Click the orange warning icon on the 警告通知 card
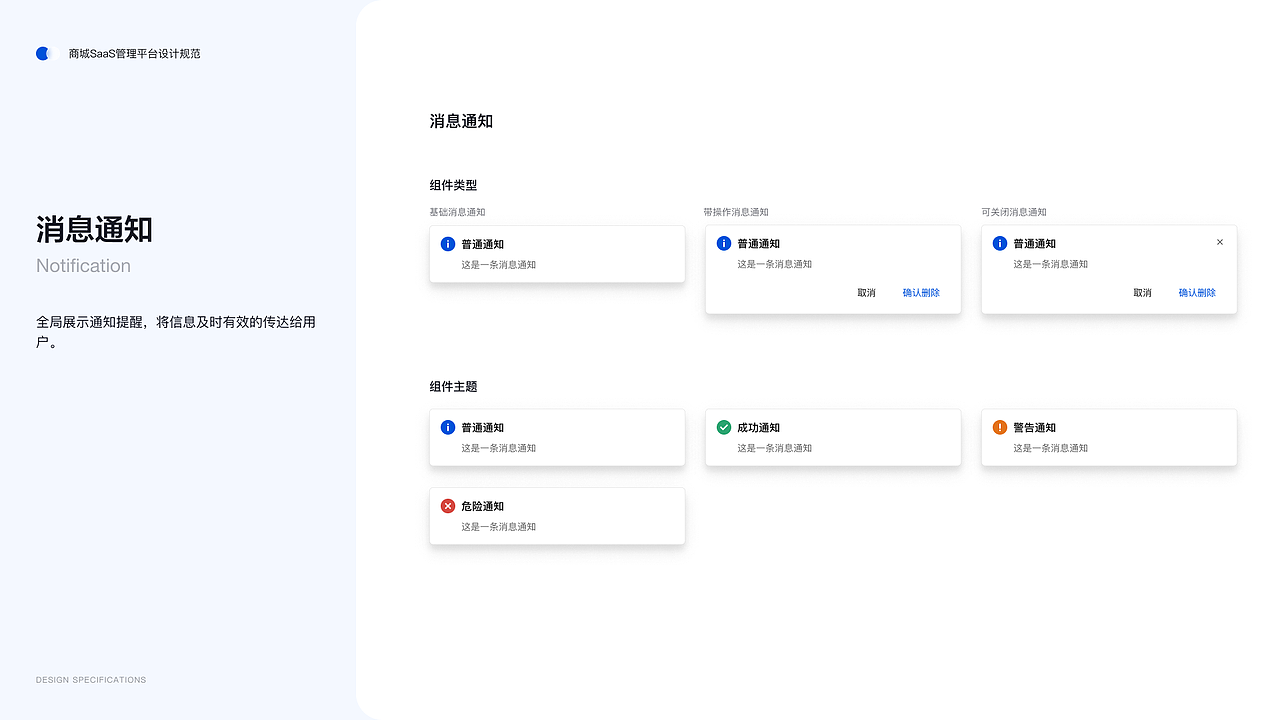The image size is (1280, 720). 999,427
